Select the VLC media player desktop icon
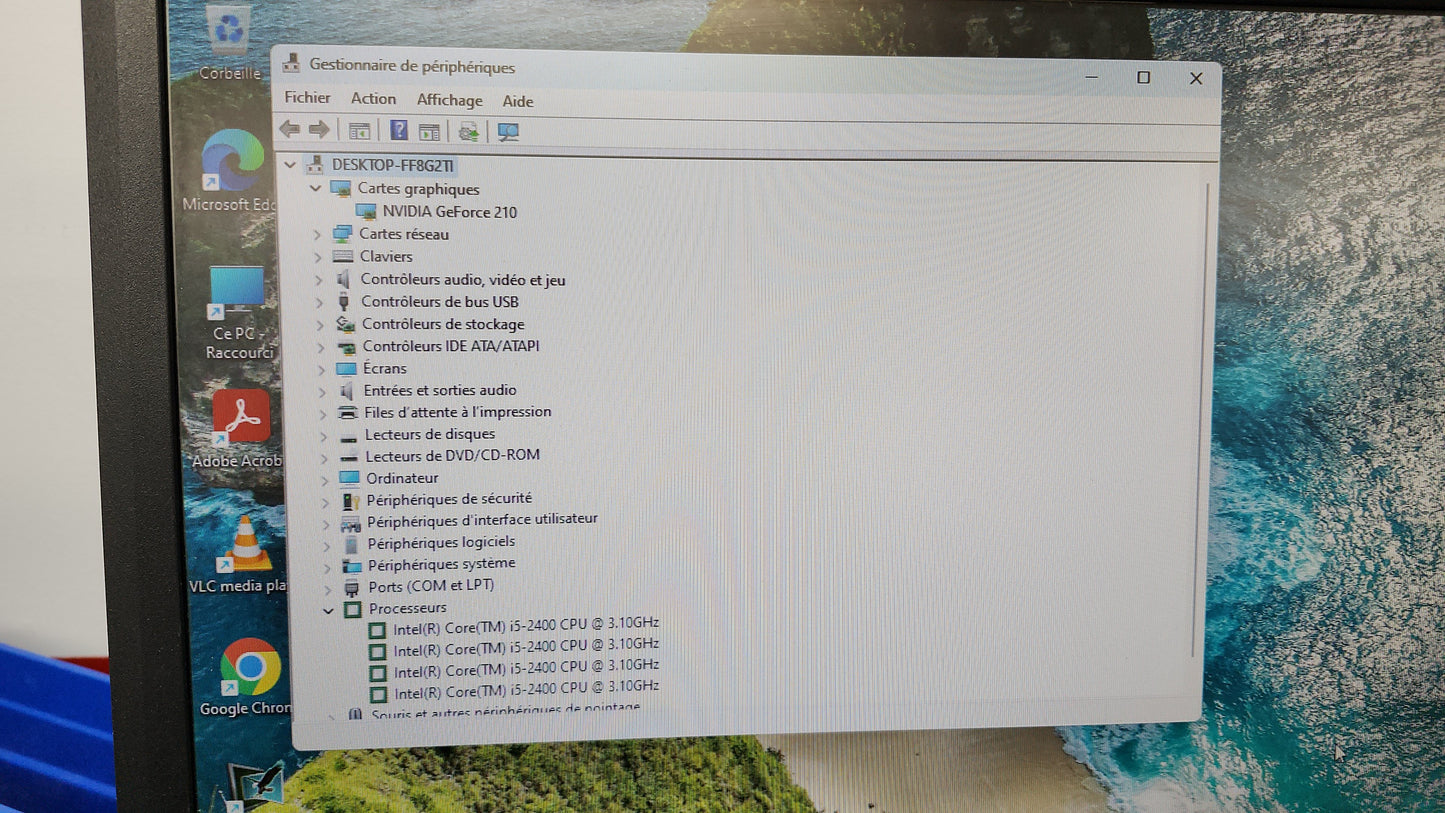This screenshot has width=1445, height=813. pyautogui.click(x=245, y=546)
